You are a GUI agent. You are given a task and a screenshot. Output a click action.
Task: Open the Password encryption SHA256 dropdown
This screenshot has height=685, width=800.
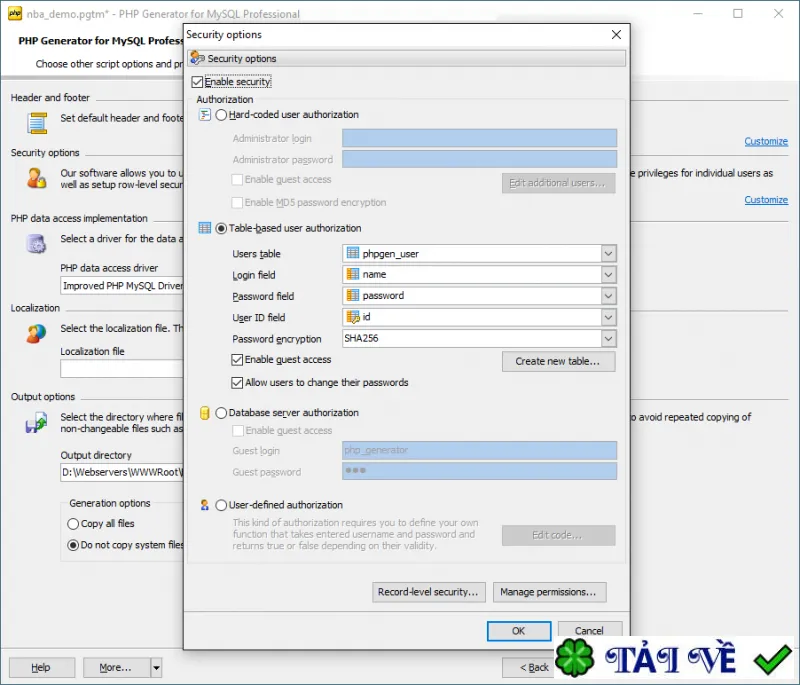(x=608, y=338)
